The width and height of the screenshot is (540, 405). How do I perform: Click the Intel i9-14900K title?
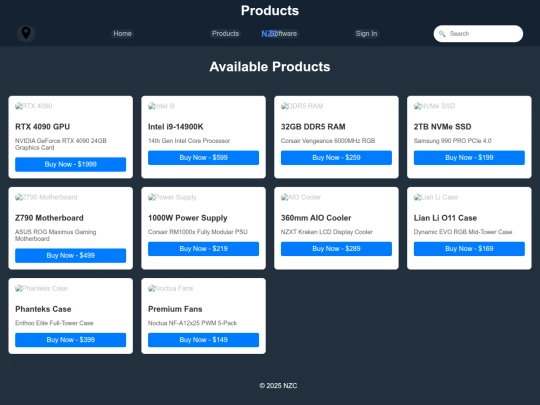(176, 127)
